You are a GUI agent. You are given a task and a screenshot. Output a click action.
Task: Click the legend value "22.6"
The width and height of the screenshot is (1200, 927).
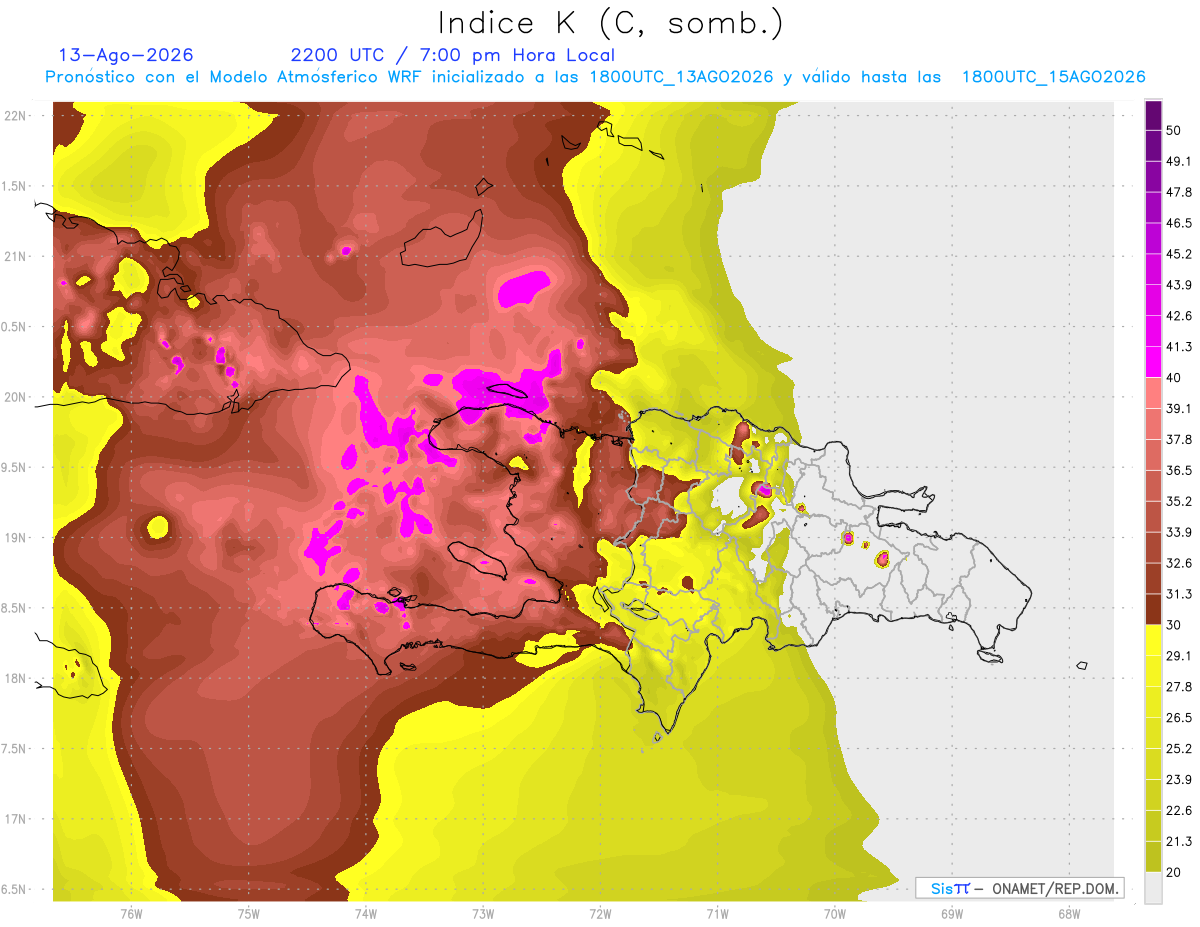pyautogui.click(x=1179, y=811)
